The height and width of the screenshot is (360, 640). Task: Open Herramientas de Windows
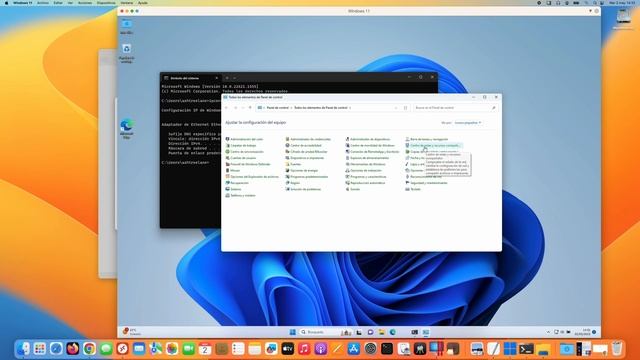click(x=365, y=164)
